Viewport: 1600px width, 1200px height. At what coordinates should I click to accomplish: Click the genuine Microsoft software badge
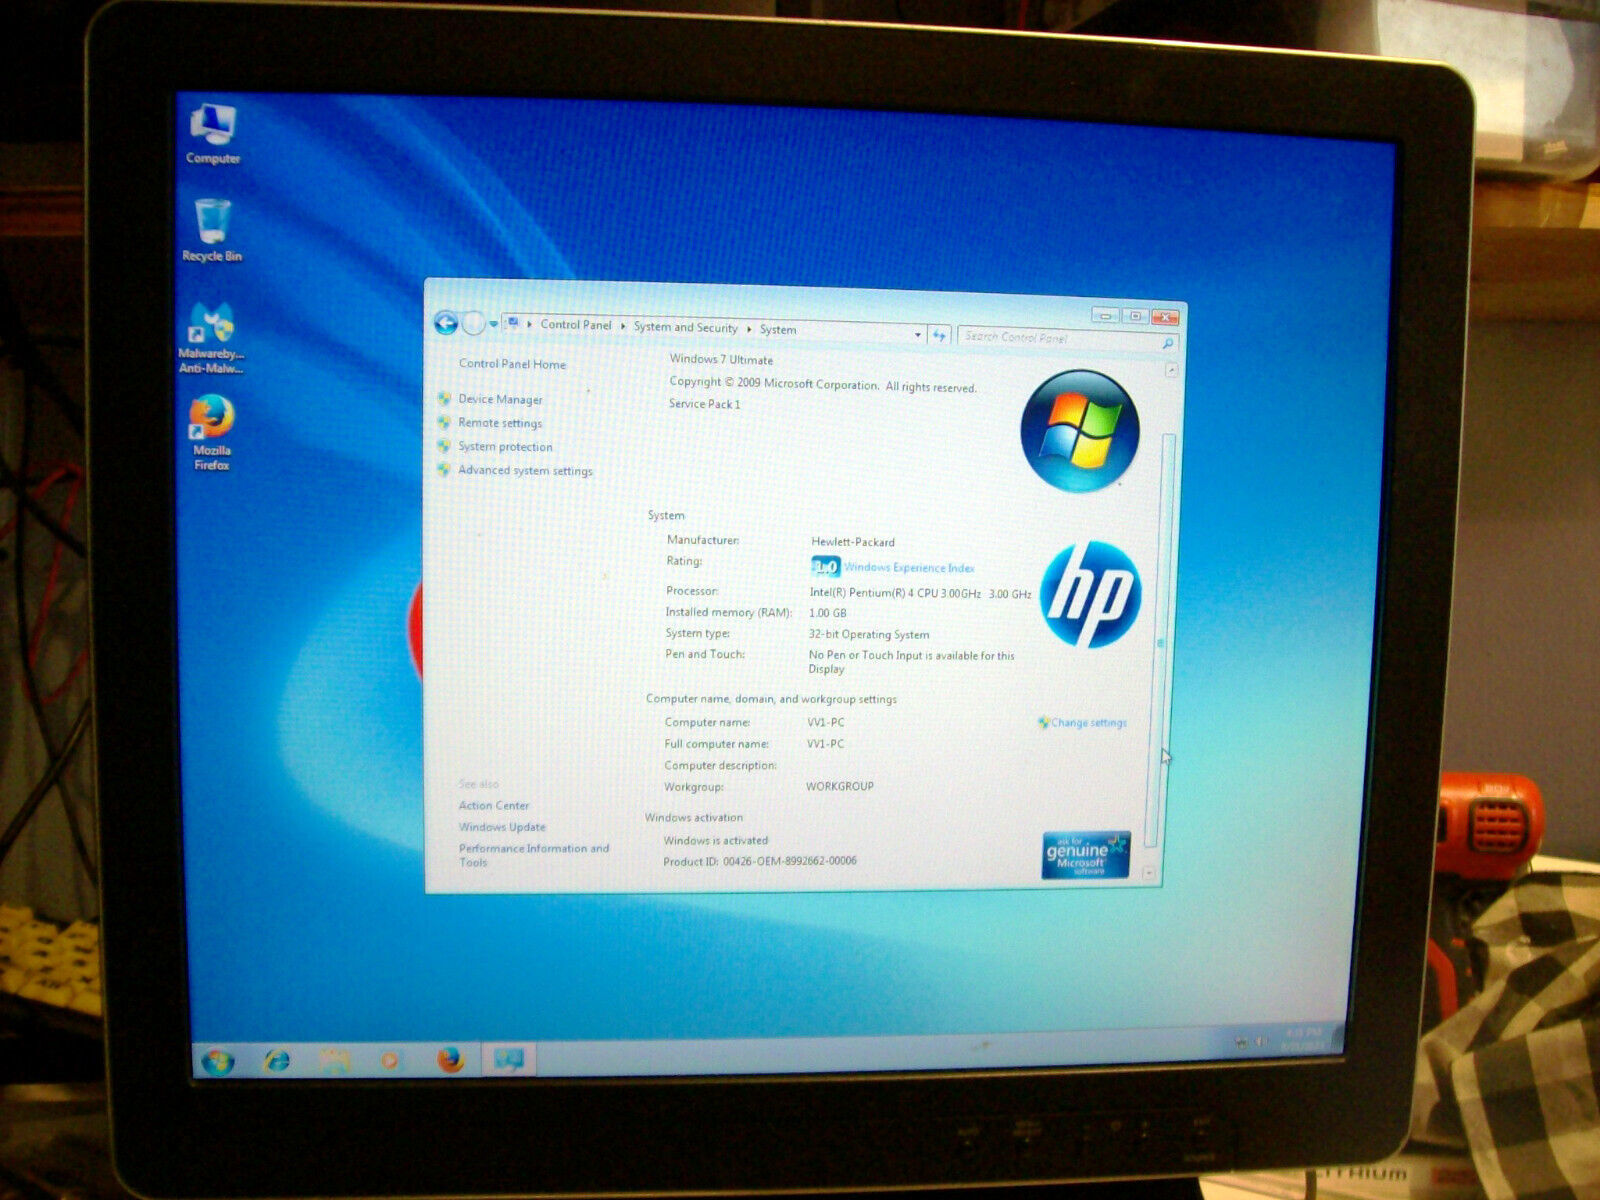click(x=1086, y=855)
